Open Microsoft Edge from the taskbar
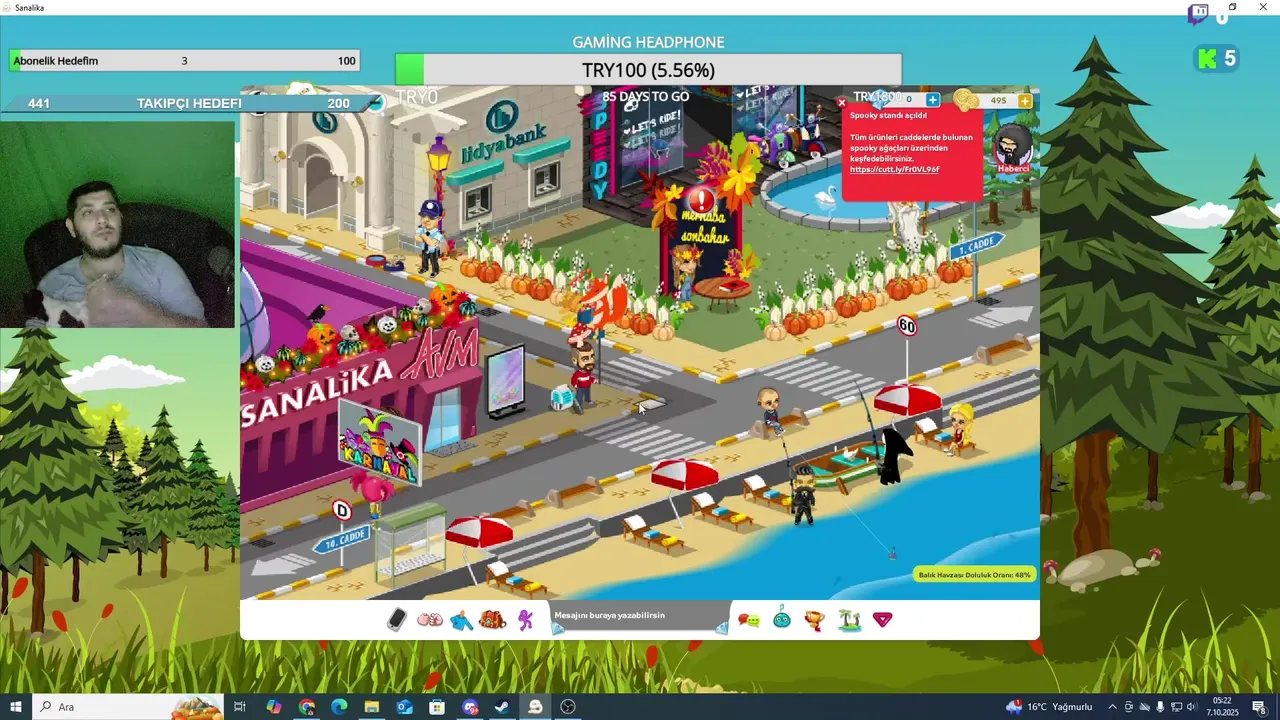Image resolution: width=1280 pixels, height=720 pixels. (339, 707)
